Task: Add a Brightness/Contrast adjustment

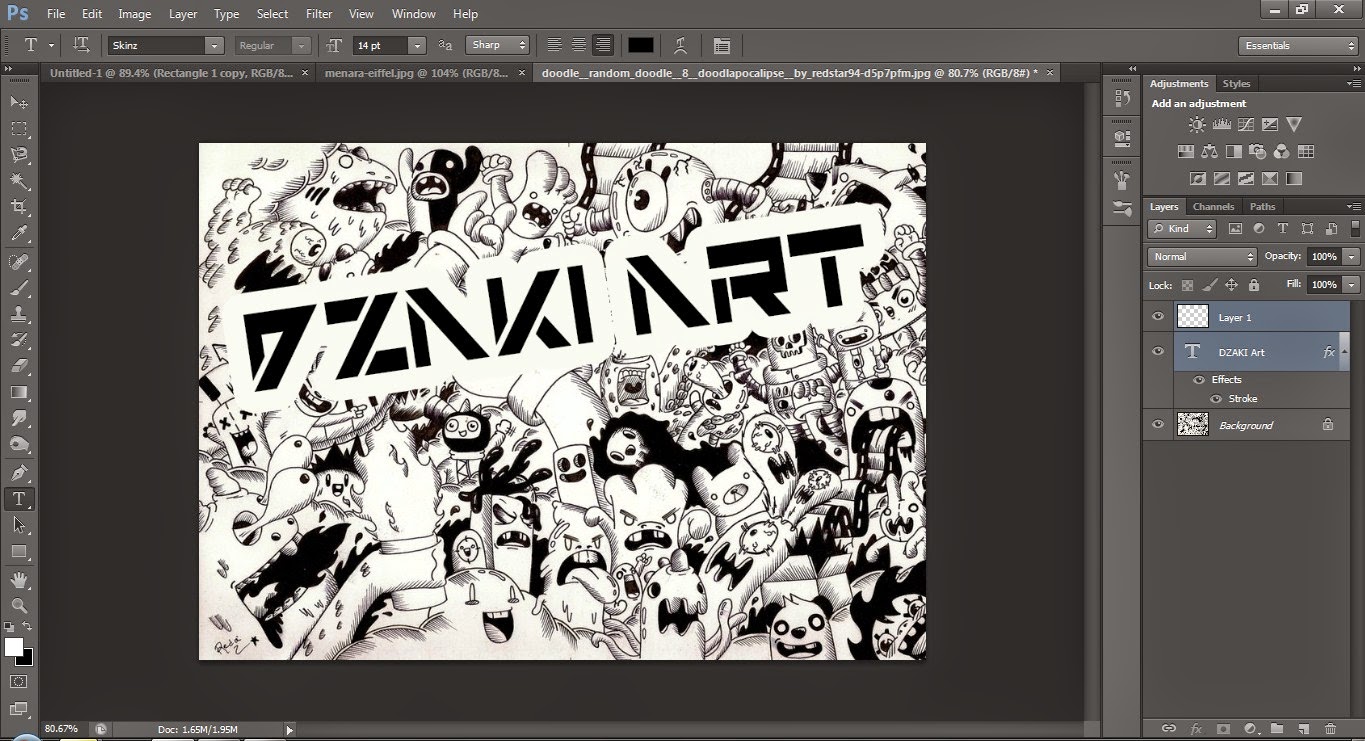Action: pos(1197,125)
